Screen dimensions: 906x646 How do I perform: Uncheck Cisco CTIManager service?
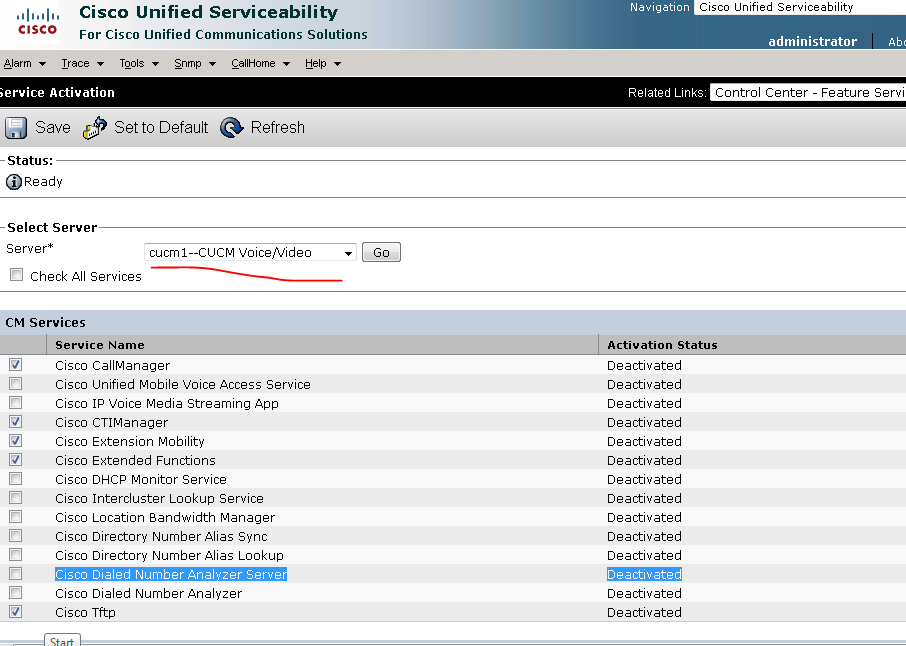16,422
